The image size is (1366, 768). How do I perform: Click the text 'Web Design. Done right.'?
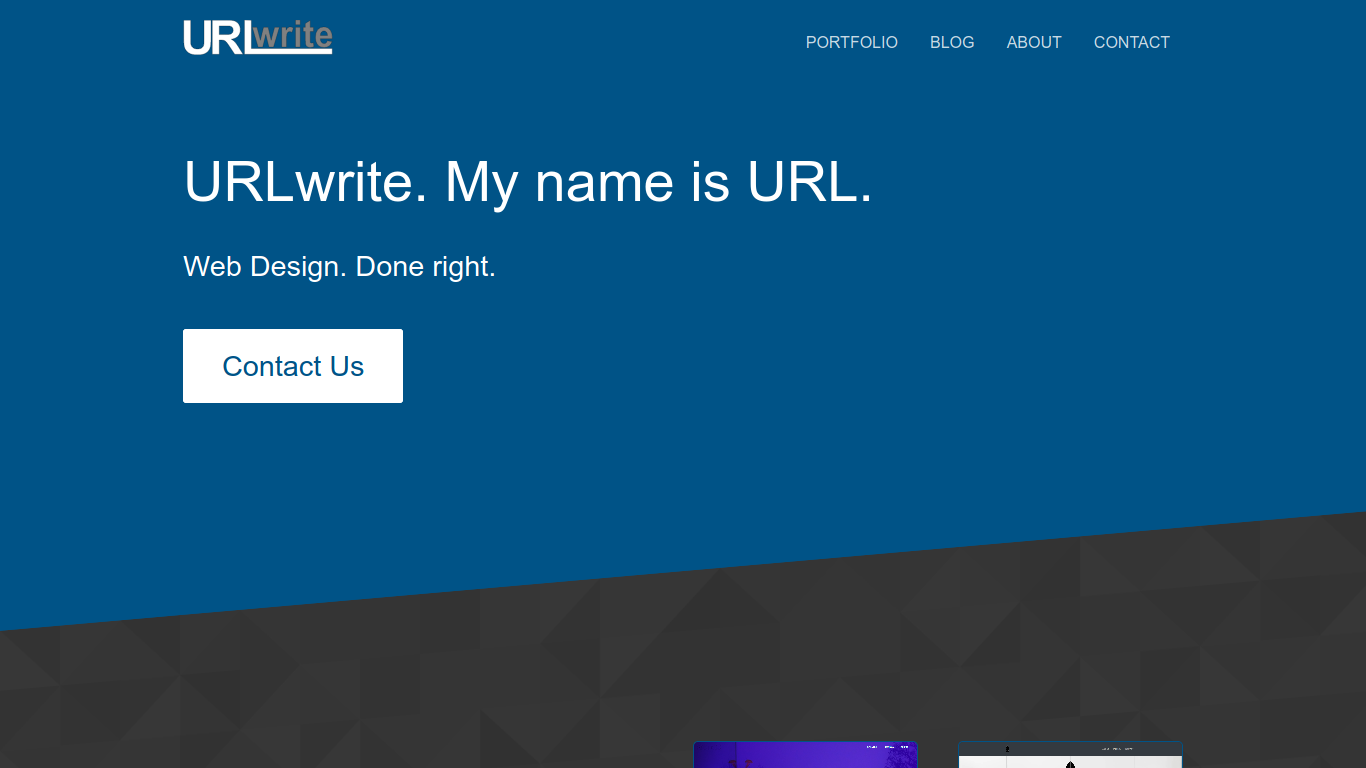tap(340, 267)
